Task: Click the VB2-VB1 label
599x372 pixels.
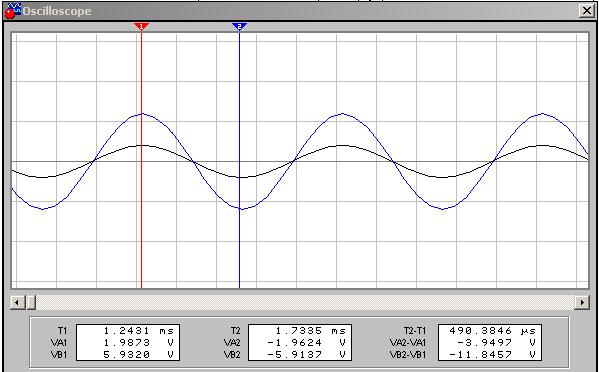Action: tap(408, 355)
